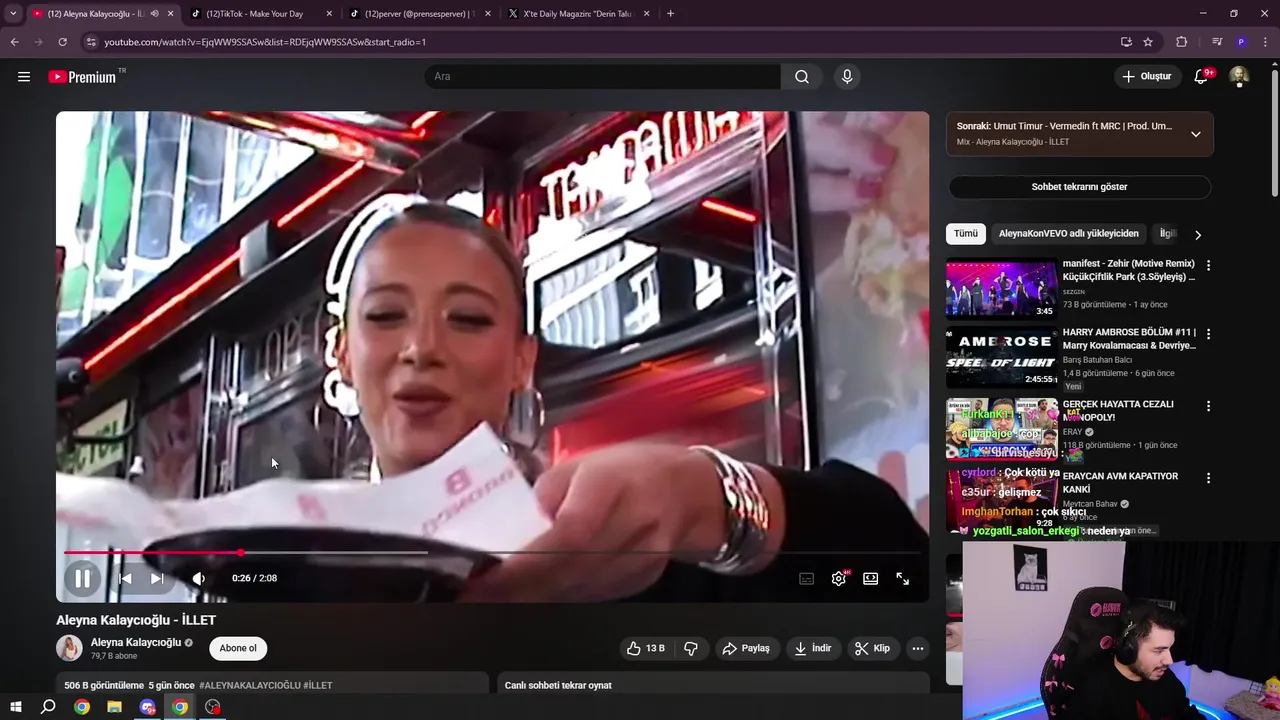
Task: Open player settings gear
Action: coord(839,578)
